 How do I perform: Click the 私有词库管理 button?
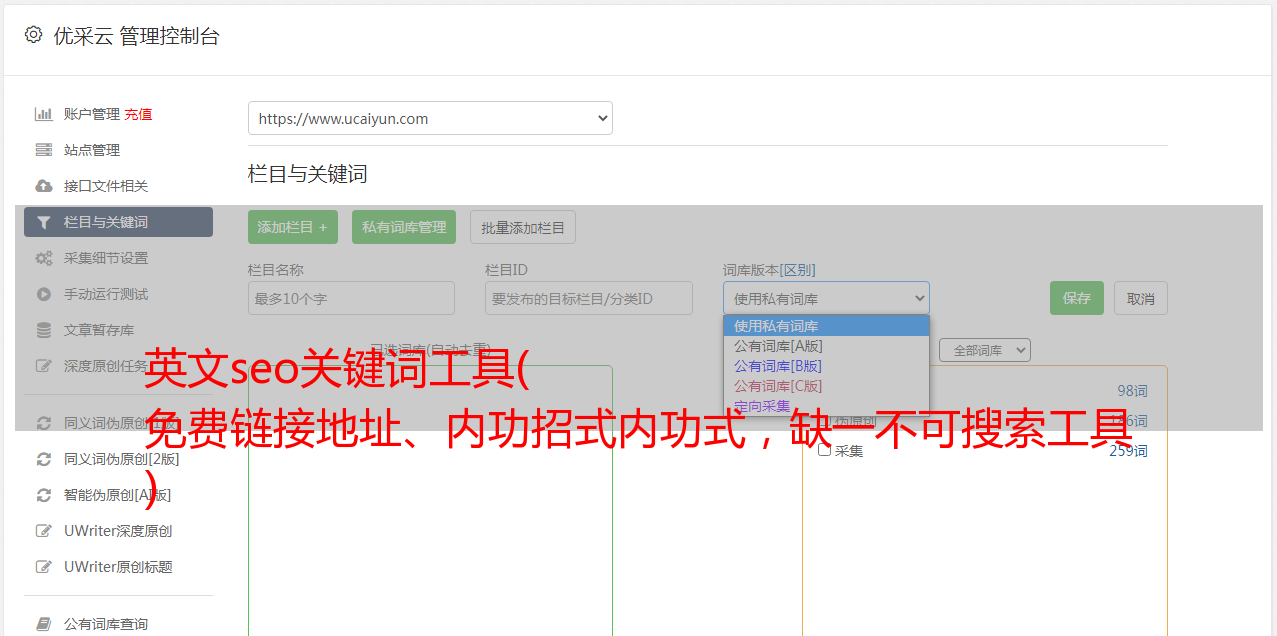click(404, 227)
